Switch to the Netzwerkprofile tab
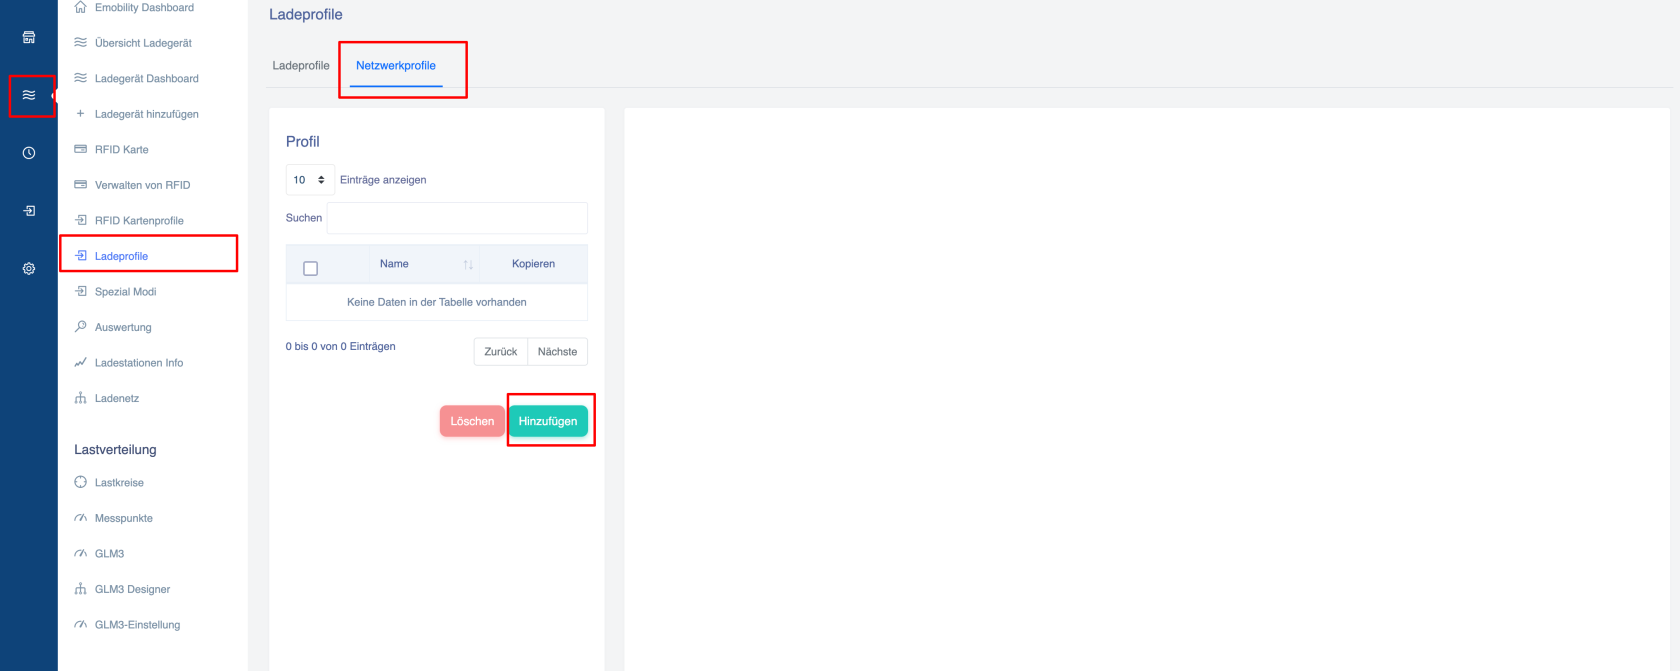 [x=396, y=65]
